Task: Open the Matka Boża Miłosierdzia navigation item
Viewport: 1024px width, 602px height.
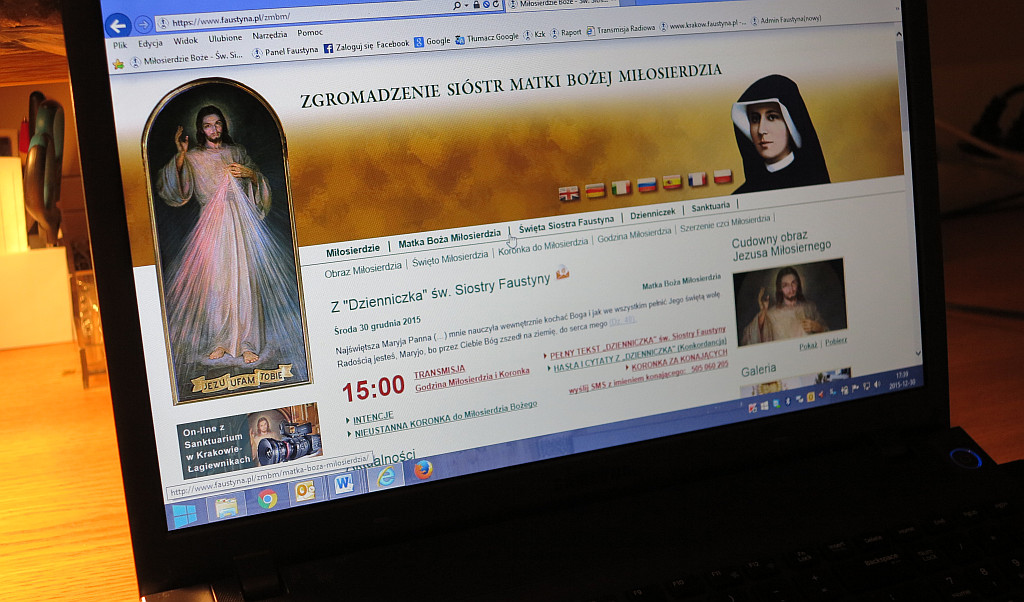Action: (449, 239)
